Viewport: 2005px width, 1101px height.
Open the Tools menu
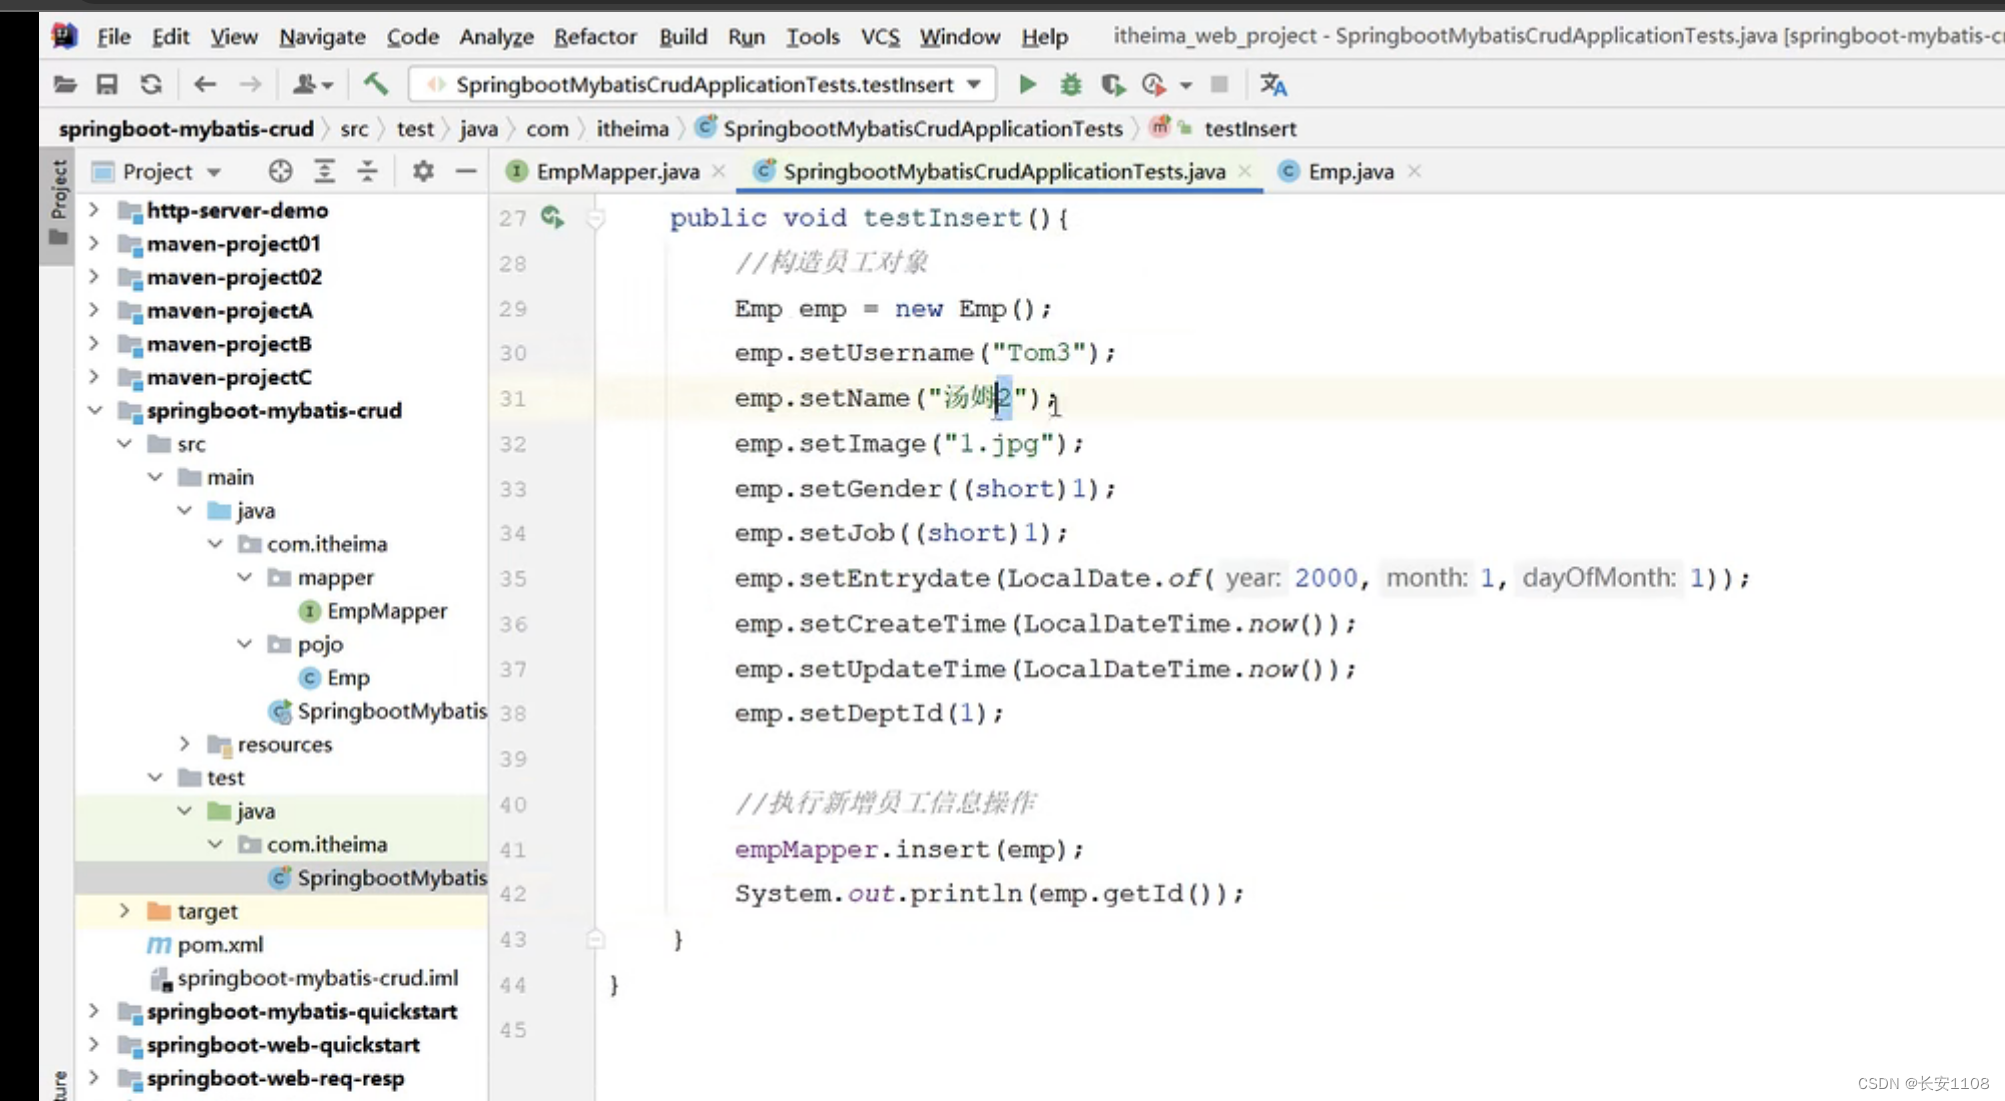tap(812, 37)
